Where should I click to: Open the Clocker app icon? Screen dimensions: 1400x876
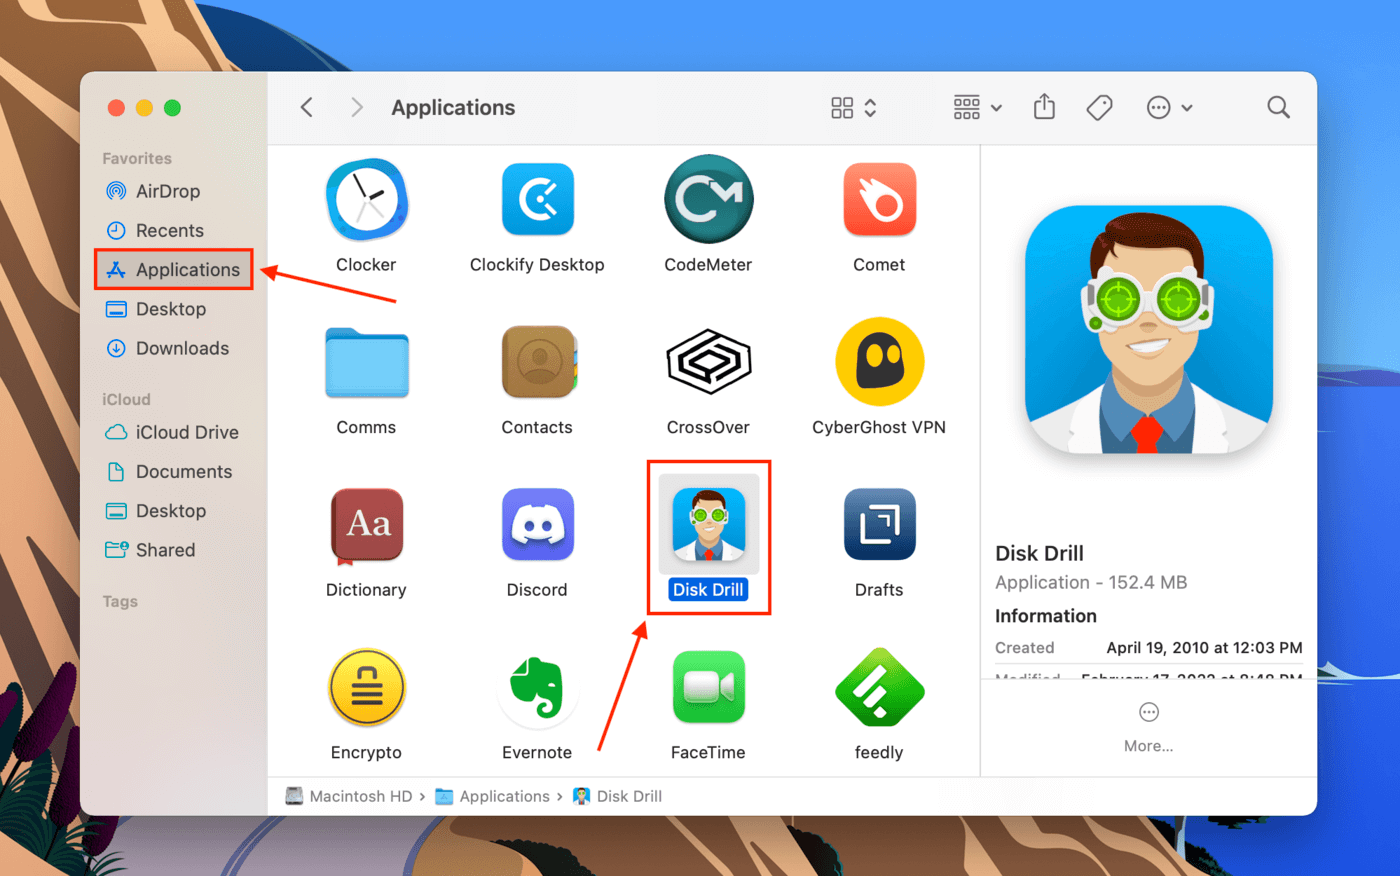[x=366, y=200]
